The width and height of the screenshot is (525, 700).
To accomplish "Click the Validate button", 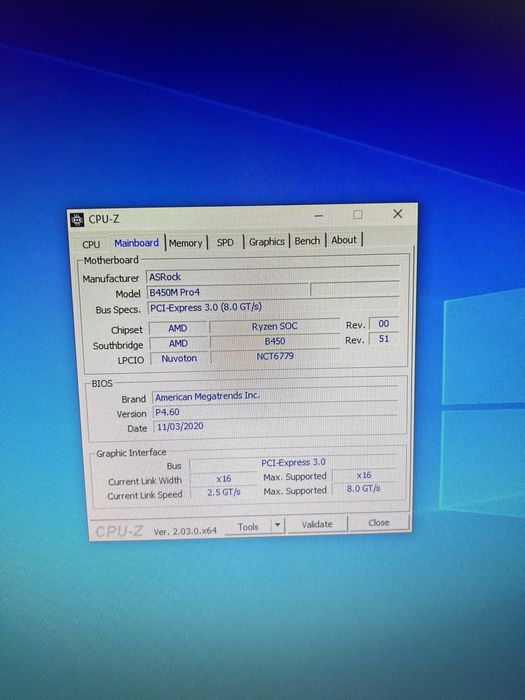I will click(317, 524).
